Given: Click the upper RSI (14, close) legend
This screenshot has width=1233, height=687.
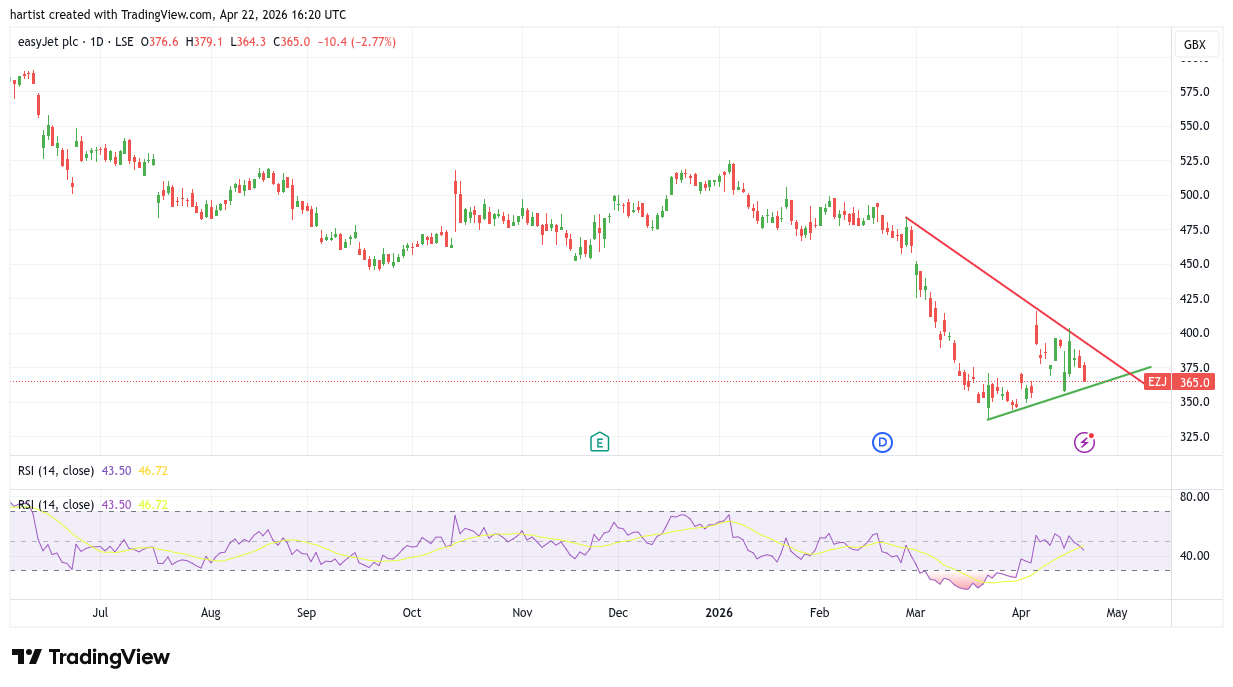Looking at the screenshot, I should click(56, 470).
